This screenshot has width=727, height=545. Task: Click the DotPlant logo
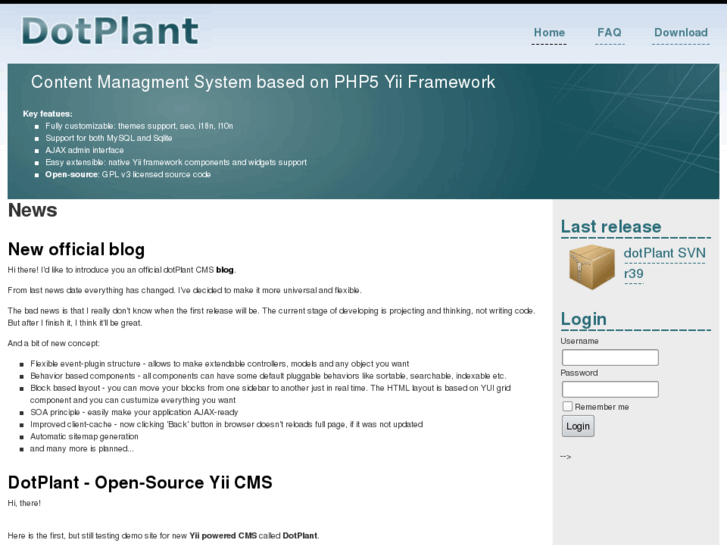tap(110, 31)
